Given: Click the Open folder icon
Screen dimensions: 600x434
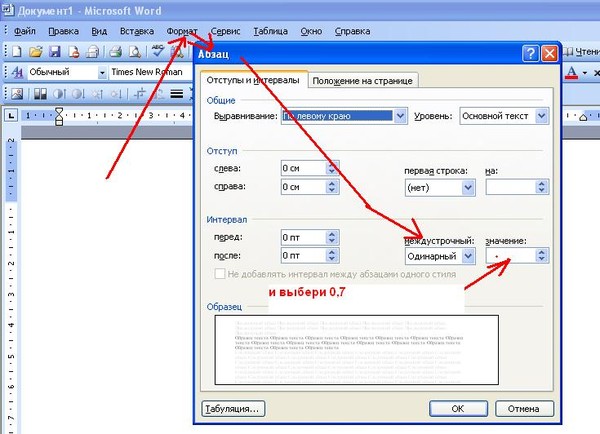Looking at the screenshot, I should (35, 51).
